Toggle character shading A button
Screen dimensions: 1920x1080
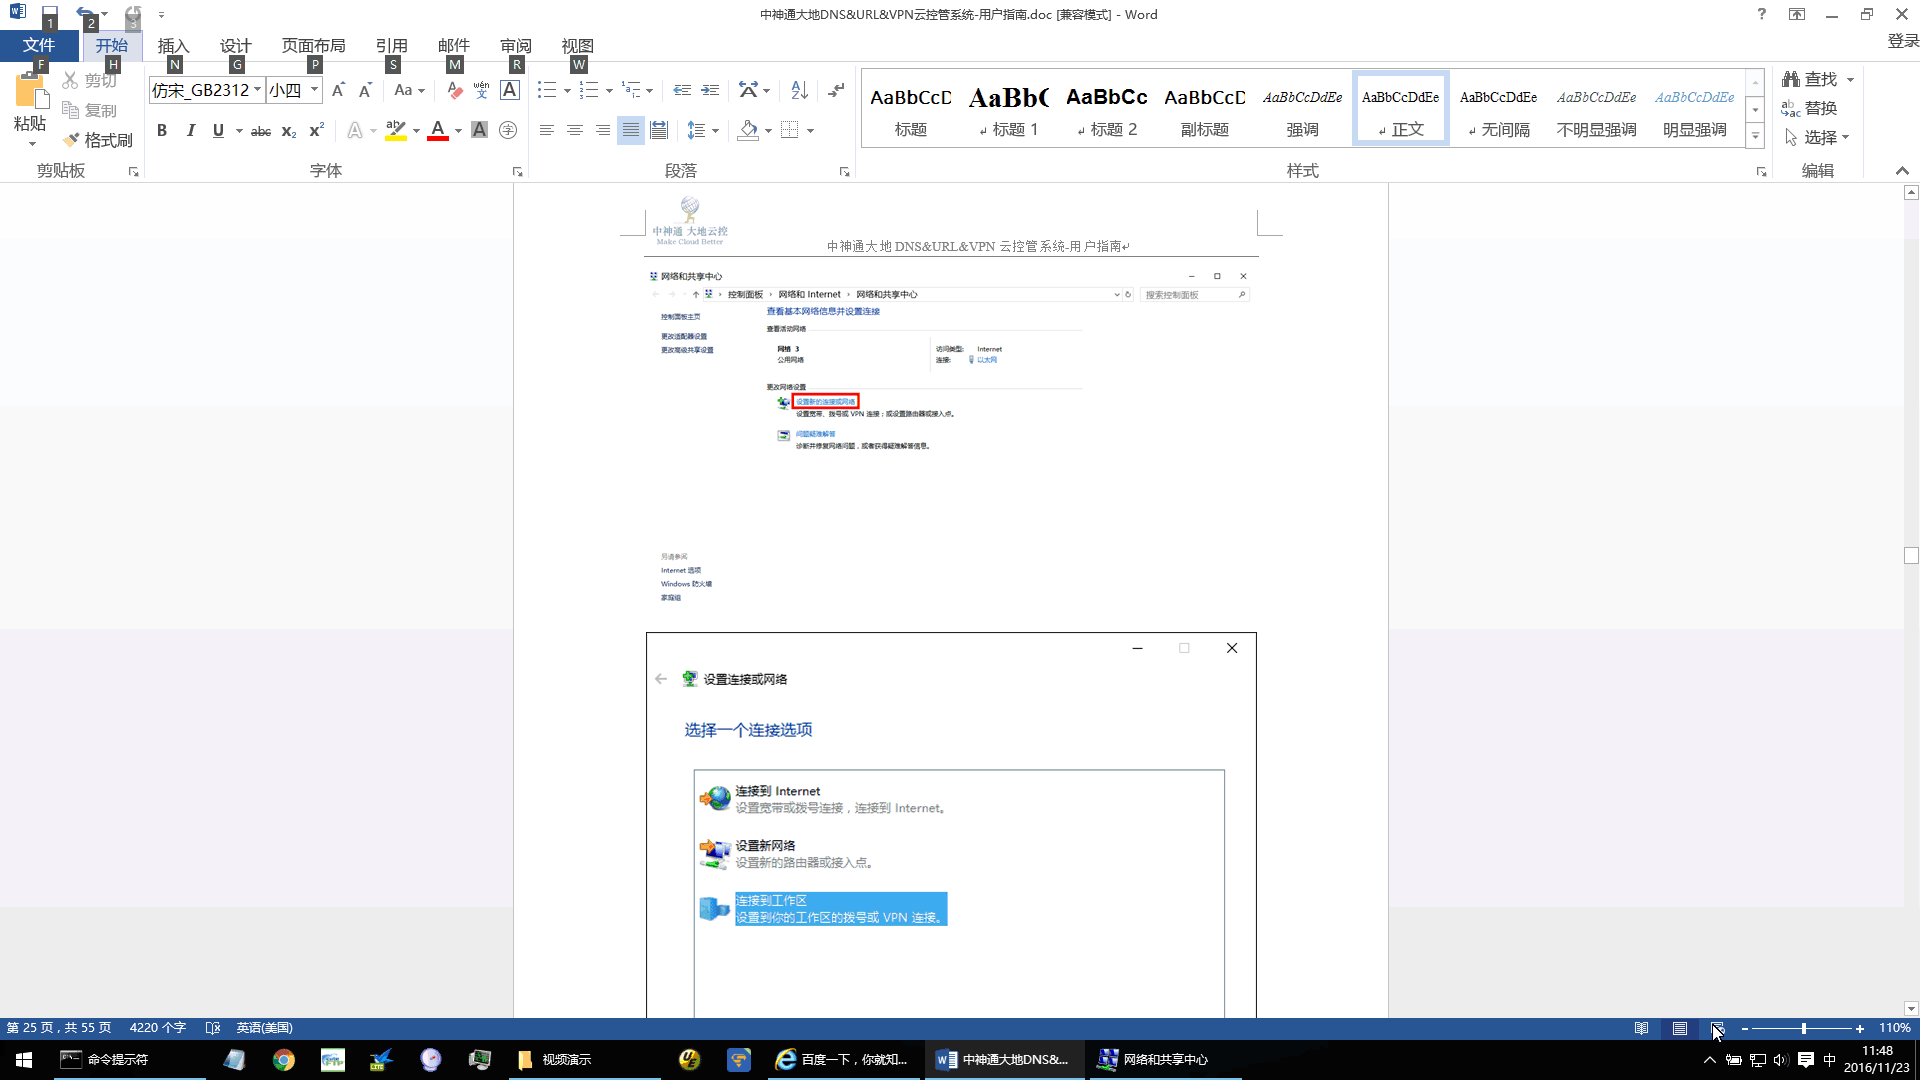[x=480, y=131]
